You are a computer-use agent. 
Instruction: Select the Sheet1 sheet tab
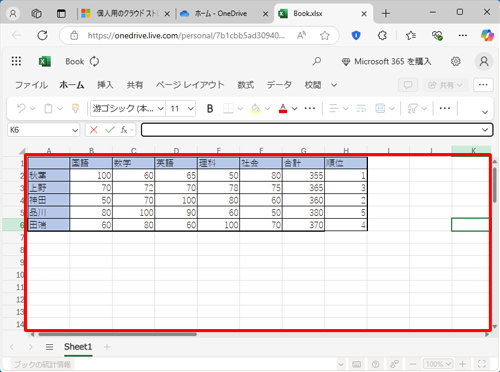(x=78, y=347)
